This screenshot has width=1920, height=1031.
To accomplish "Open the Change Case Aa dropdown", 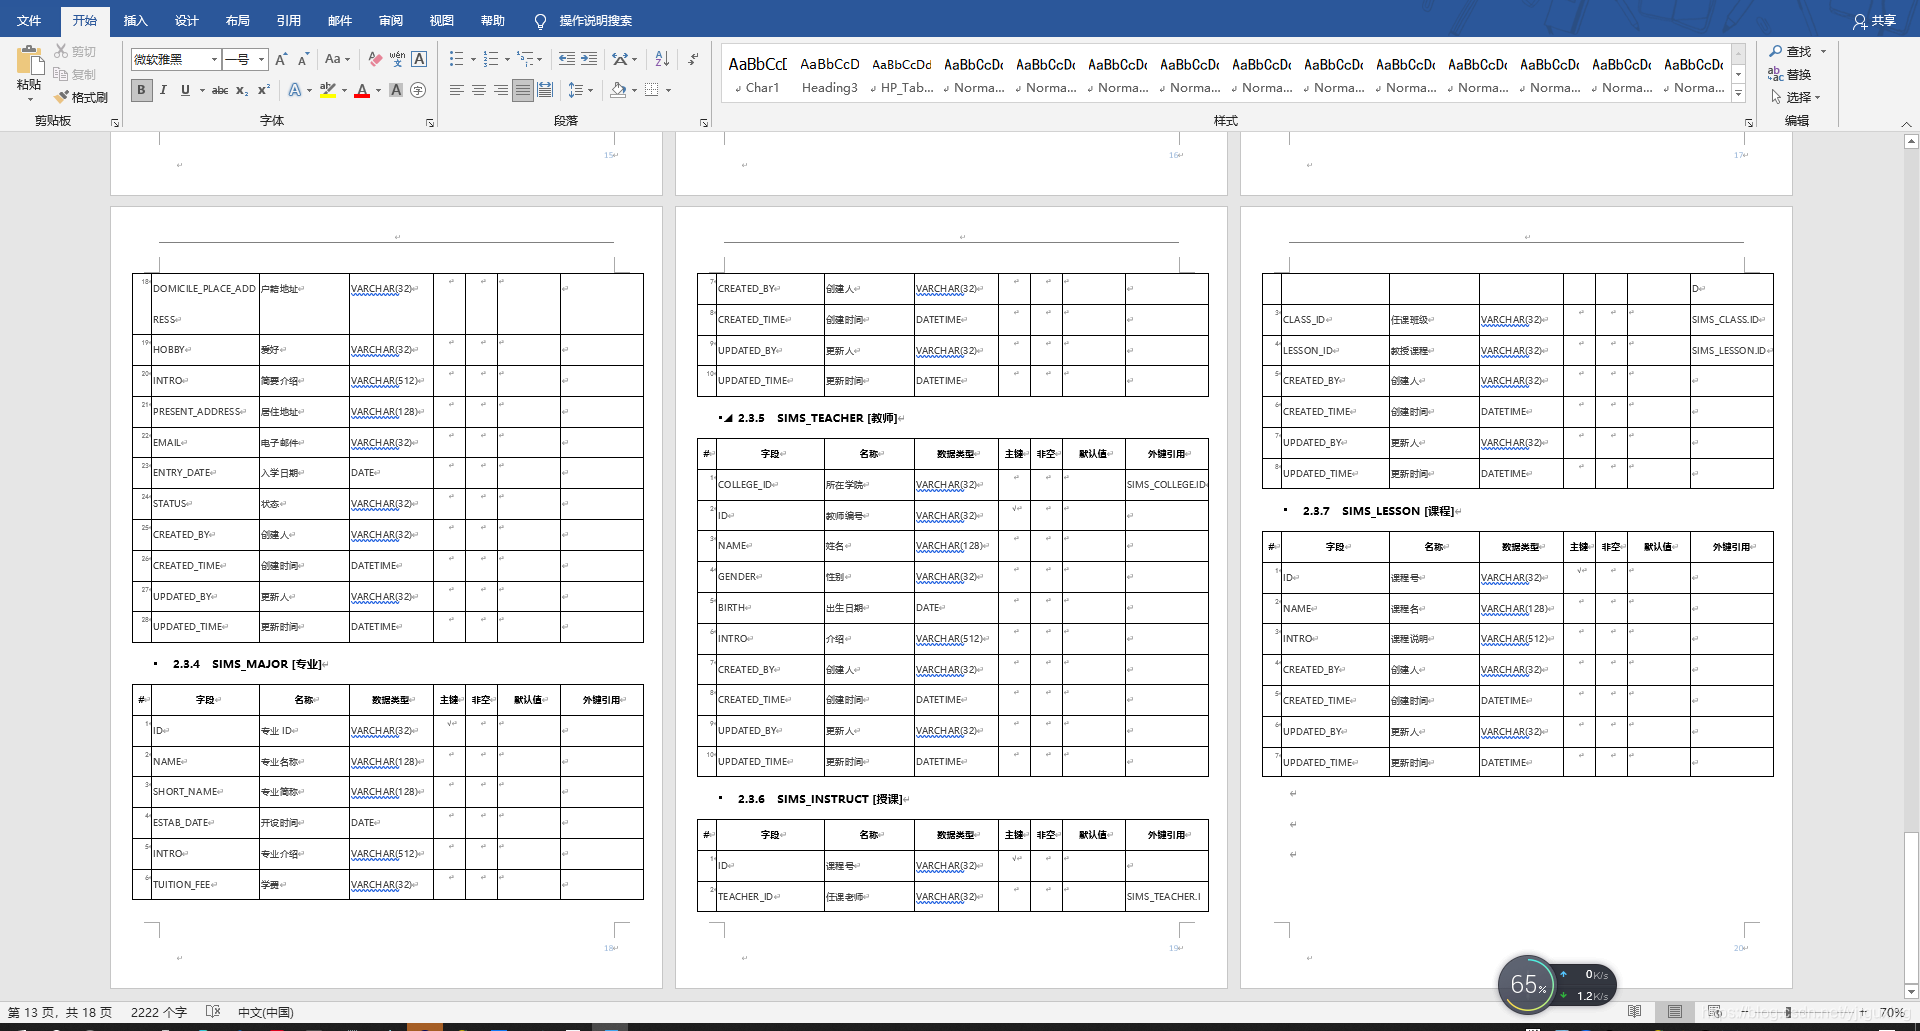I will point(337,60).
